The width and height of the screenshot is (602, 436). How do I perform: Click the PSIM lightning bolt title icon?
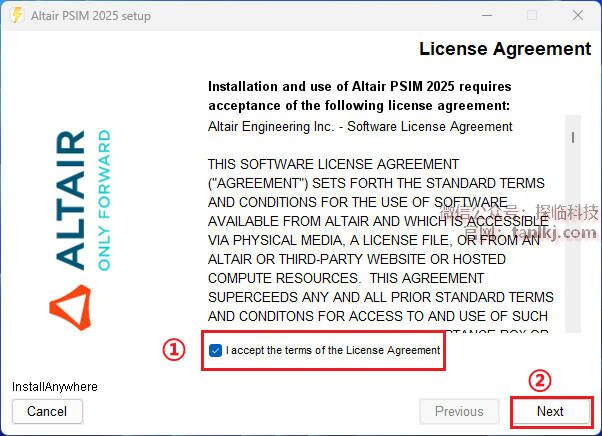pyautogui.click(x=16, y=15)
